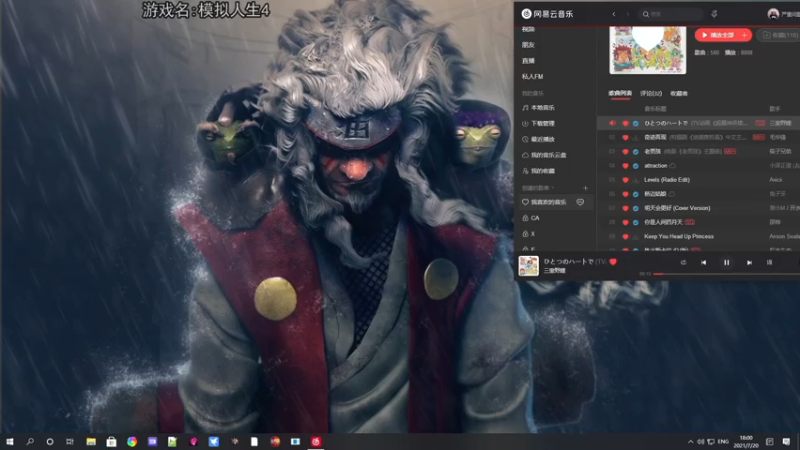Open Microsoft Store from the taskbar
The height and width of the screenshot is (450, 800).
pyautogui.click(x=111, y=441)
